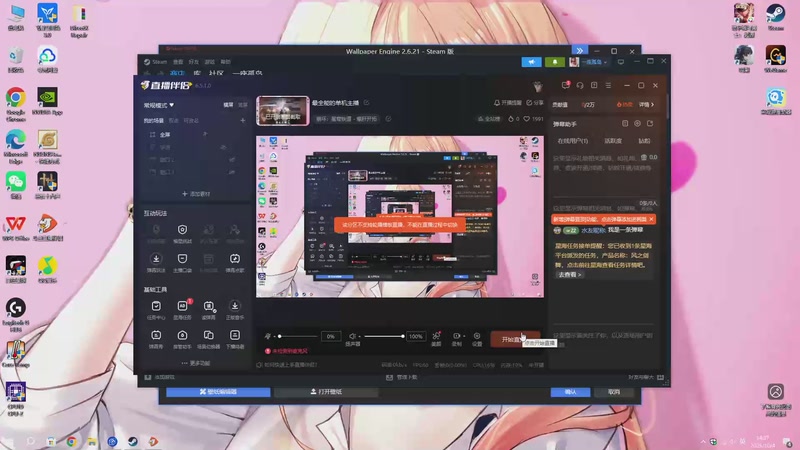Pop out the 弹幕助手 panel
800x450 pixels.
click(x=650, y=123)
